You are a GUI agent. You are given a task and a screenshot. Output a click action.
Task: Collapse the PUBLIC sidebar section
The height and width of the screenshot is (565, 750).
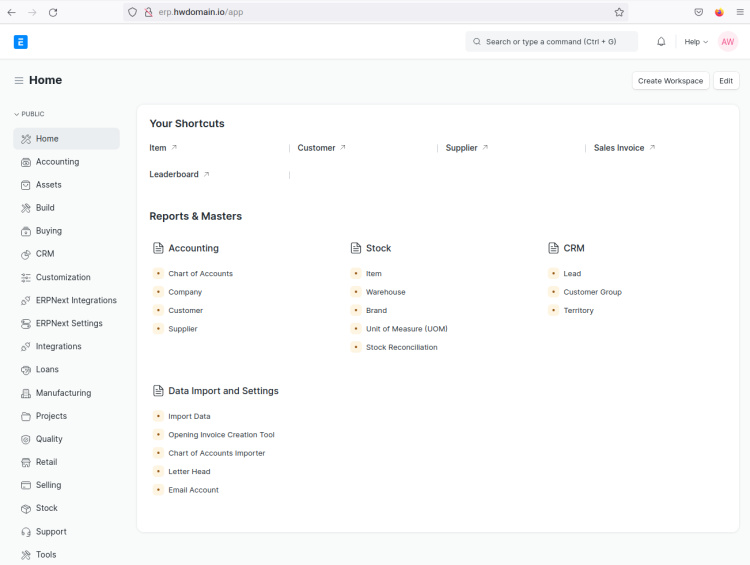click(x=29, y=114)
